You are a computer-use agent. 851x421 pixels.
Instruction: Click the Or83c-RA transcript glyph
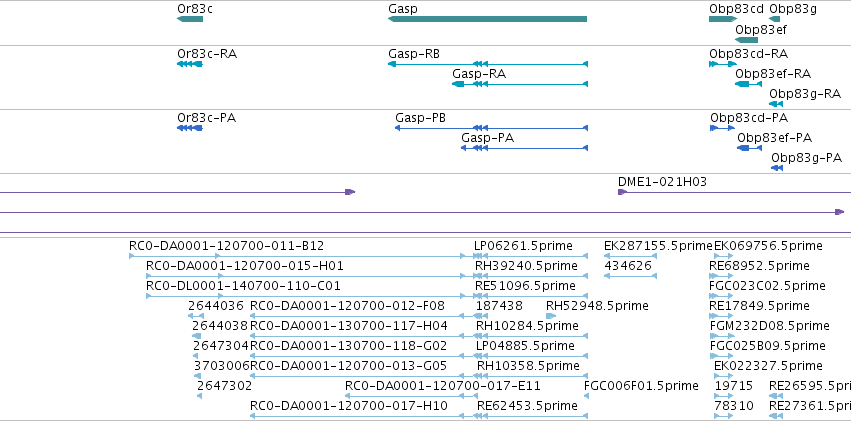click(x=190, y=64)
